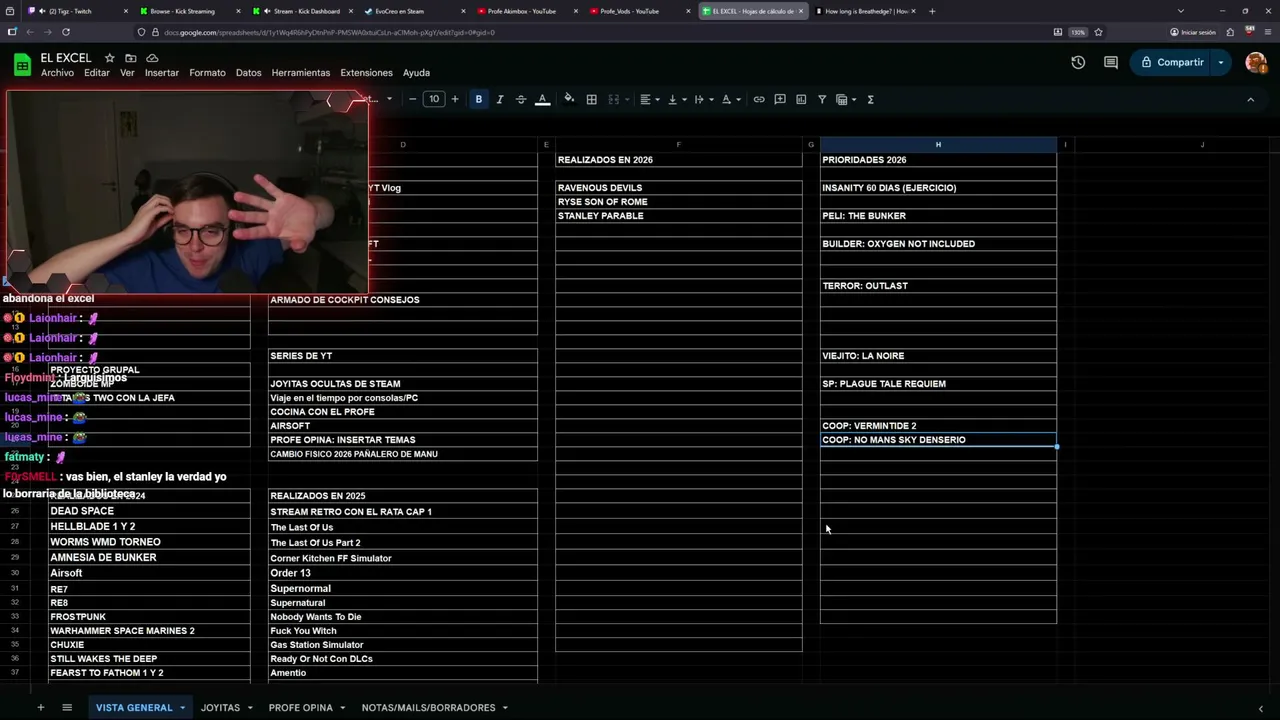This screenshot has height=720, width=1280.
Task: Open JOYITAS tab dropdown arrow
Action: pyautogui.click(x=248, y=707)
